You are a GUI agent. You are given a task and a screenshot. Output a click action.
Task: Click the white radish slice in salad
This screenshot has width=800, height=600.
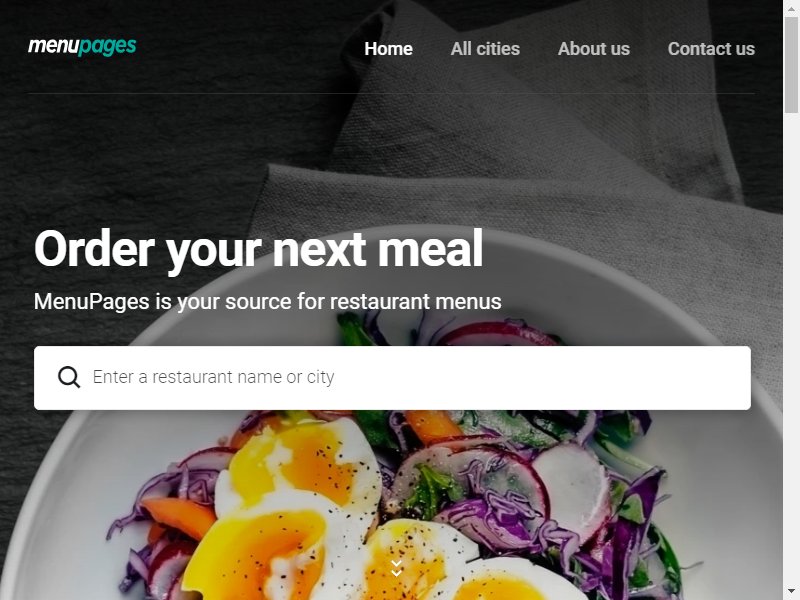(574, 490)
